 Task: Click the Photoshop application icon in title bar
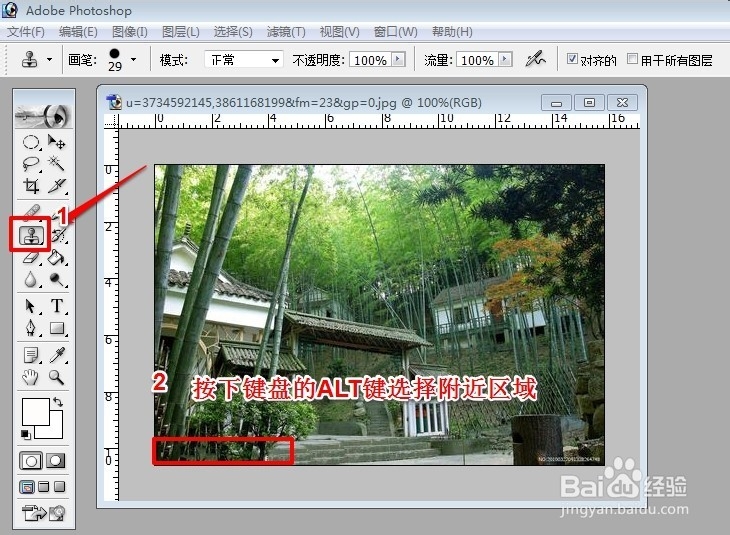click(9, 10)
